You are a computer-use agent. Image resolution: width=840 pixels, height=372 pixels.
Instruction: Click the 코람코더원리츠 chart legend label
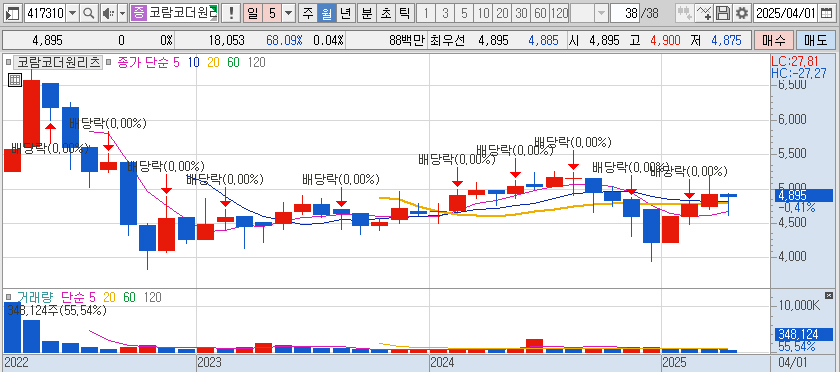click(58, 62)
